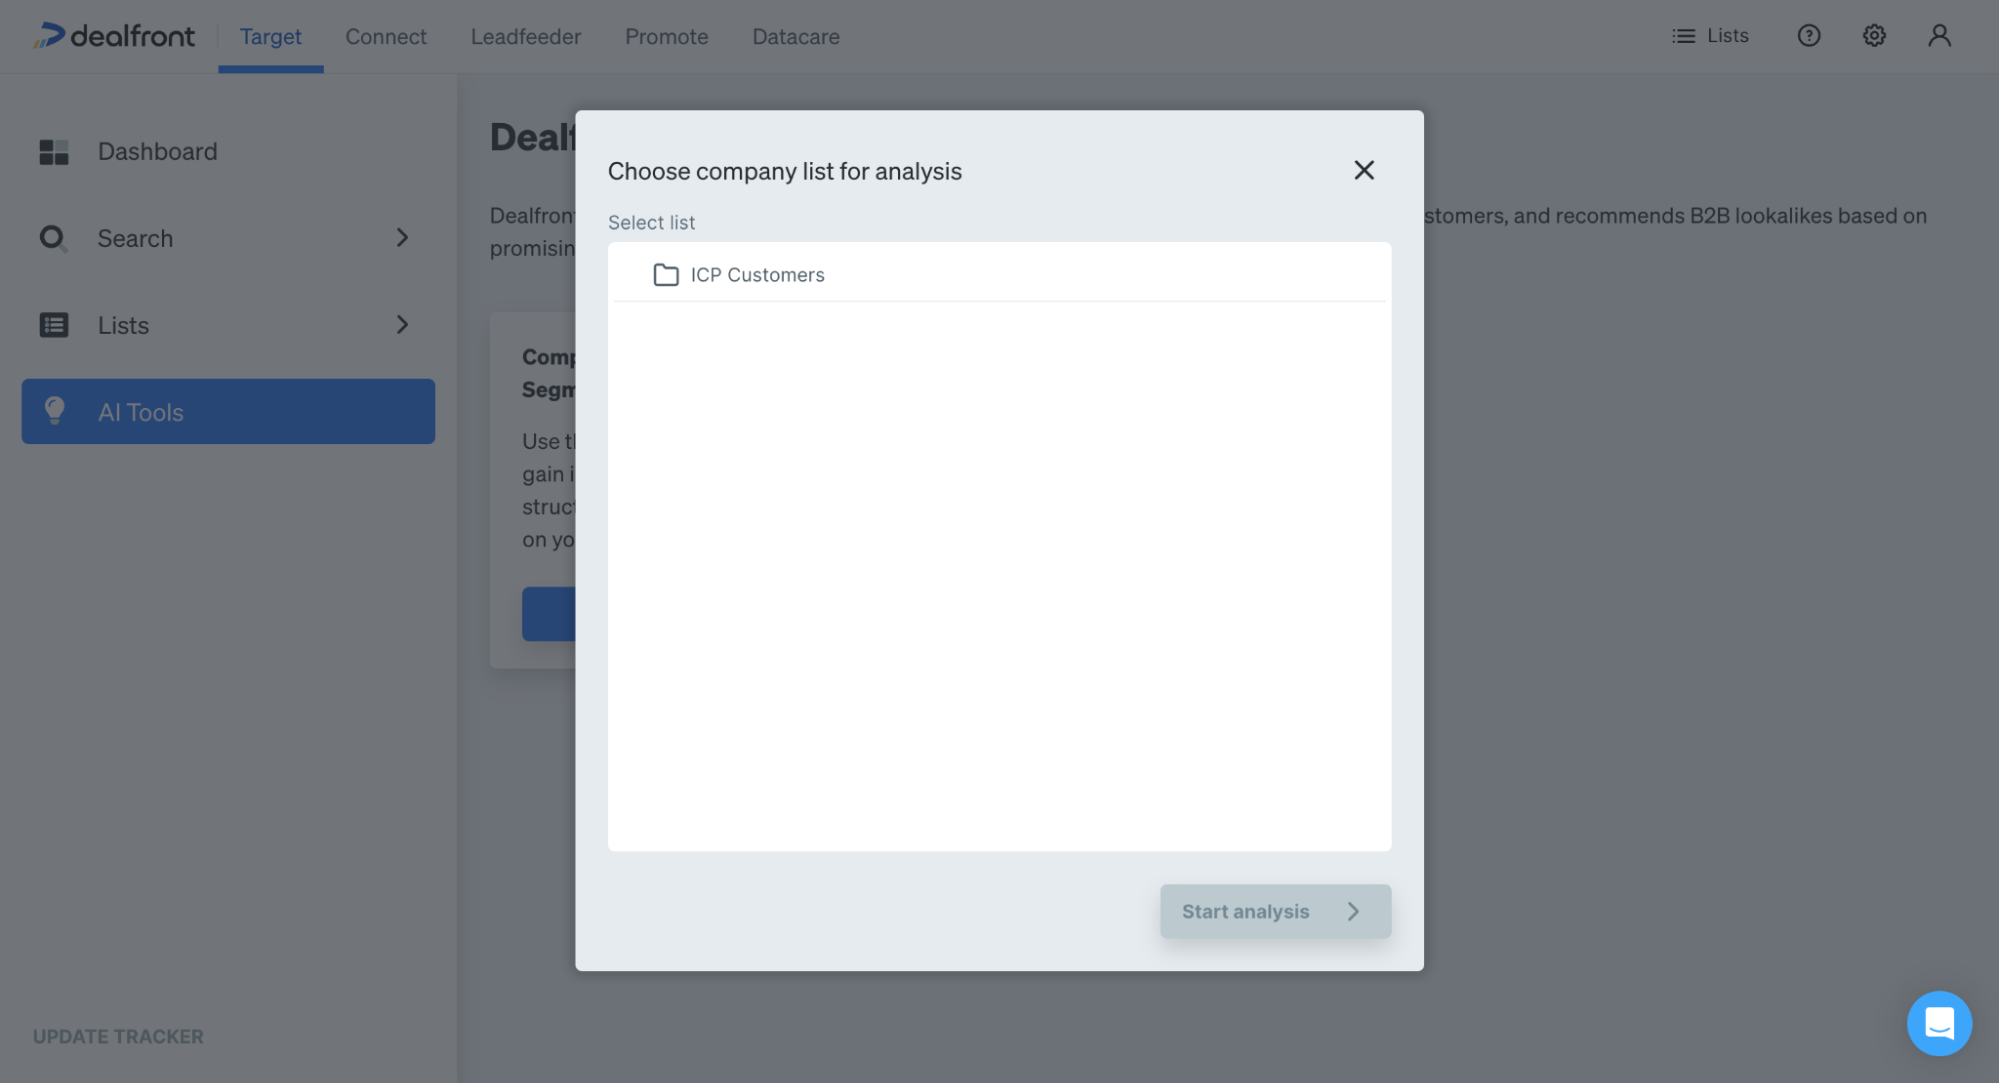Open the help question mark icon
The height and width of the screenshot is (1084, 1999).
(1808, 35)
